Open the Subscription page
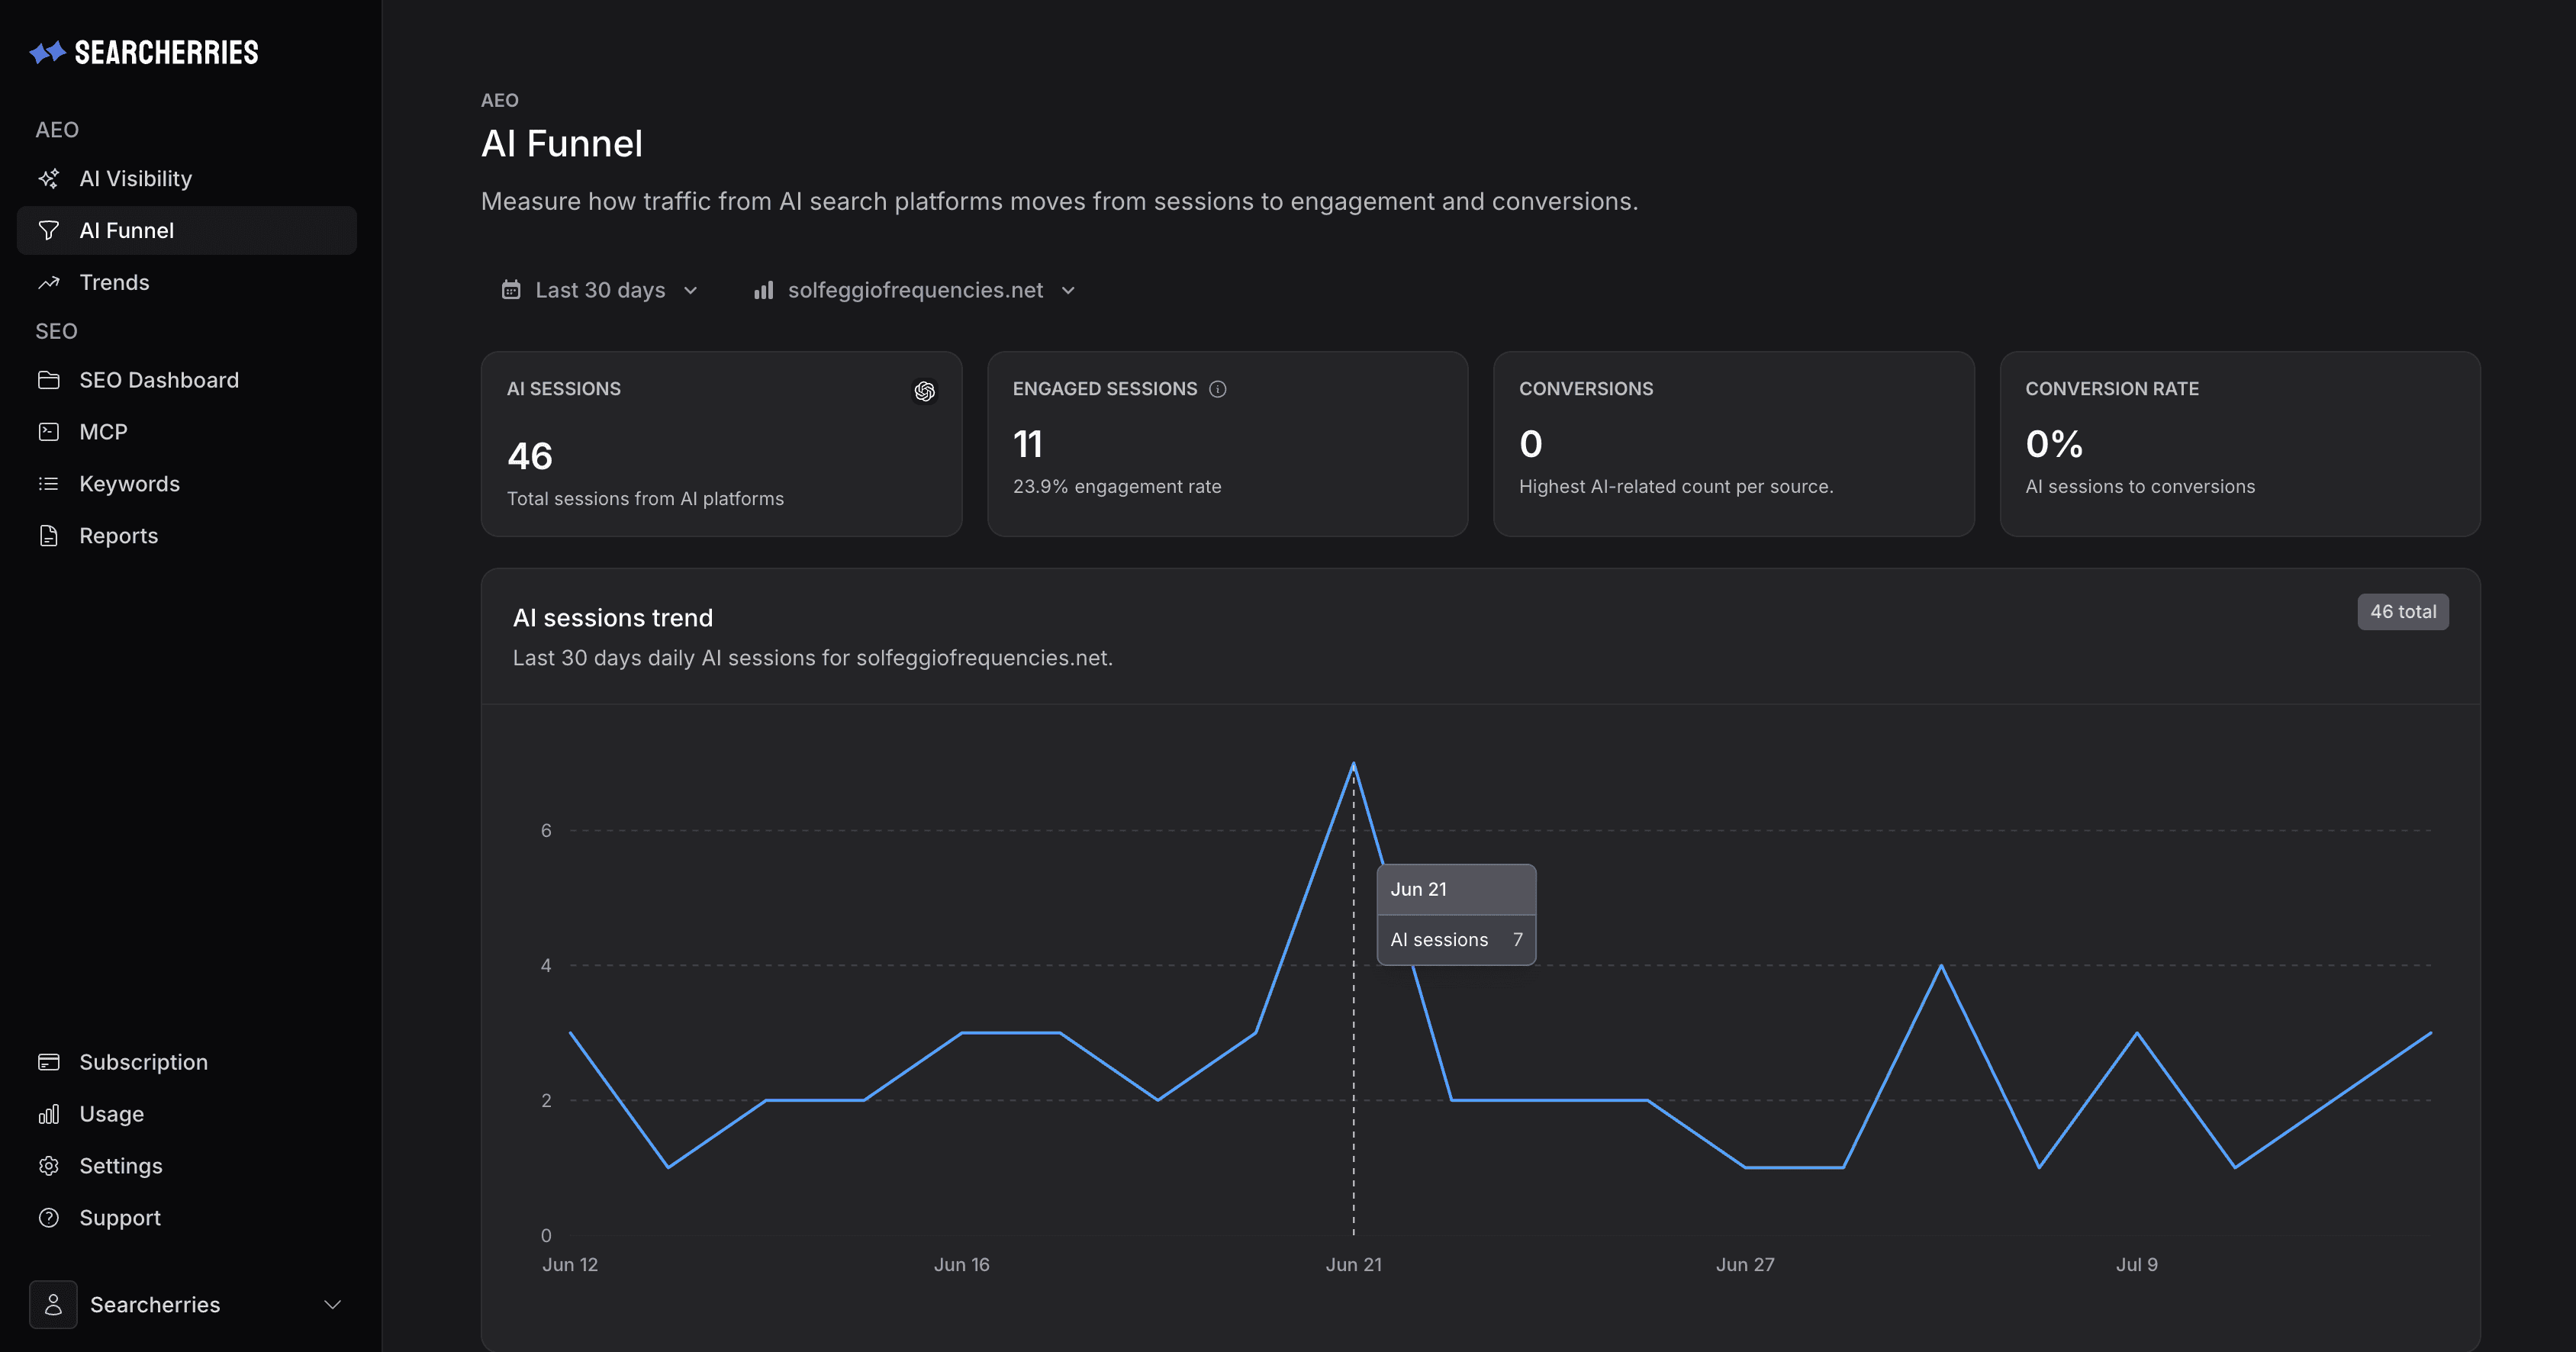The height and width of the screenshot is (1352, 2576). [186, 1062]
